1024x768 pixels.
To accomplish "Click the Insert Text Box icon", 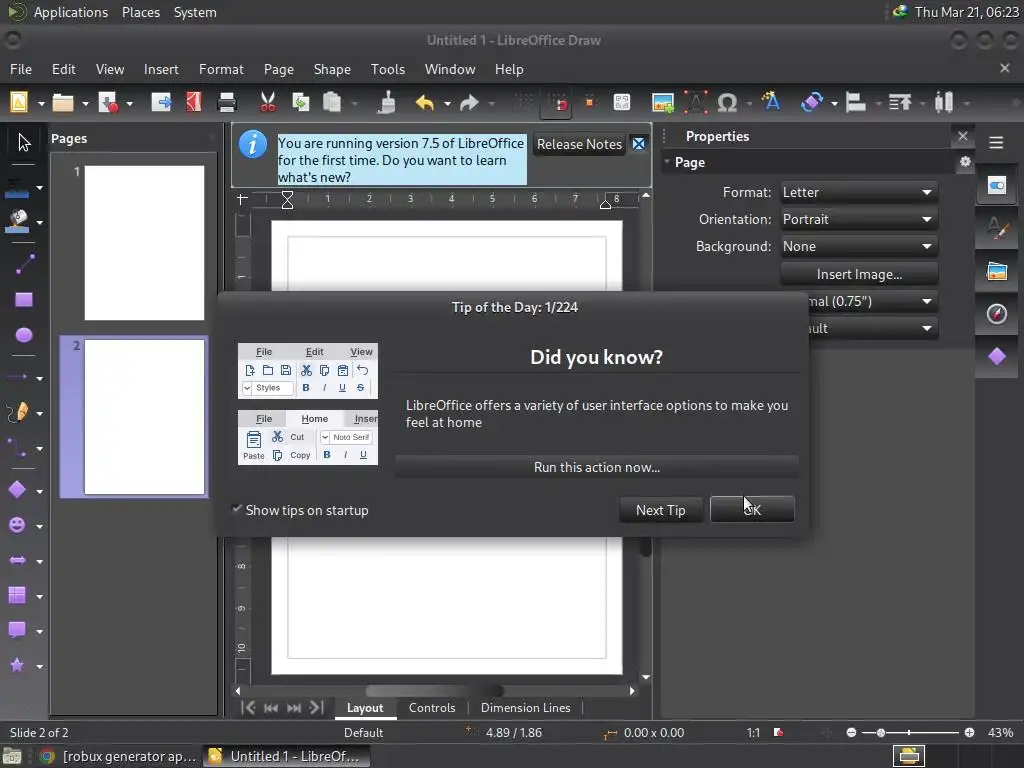I will click(696, 103).
